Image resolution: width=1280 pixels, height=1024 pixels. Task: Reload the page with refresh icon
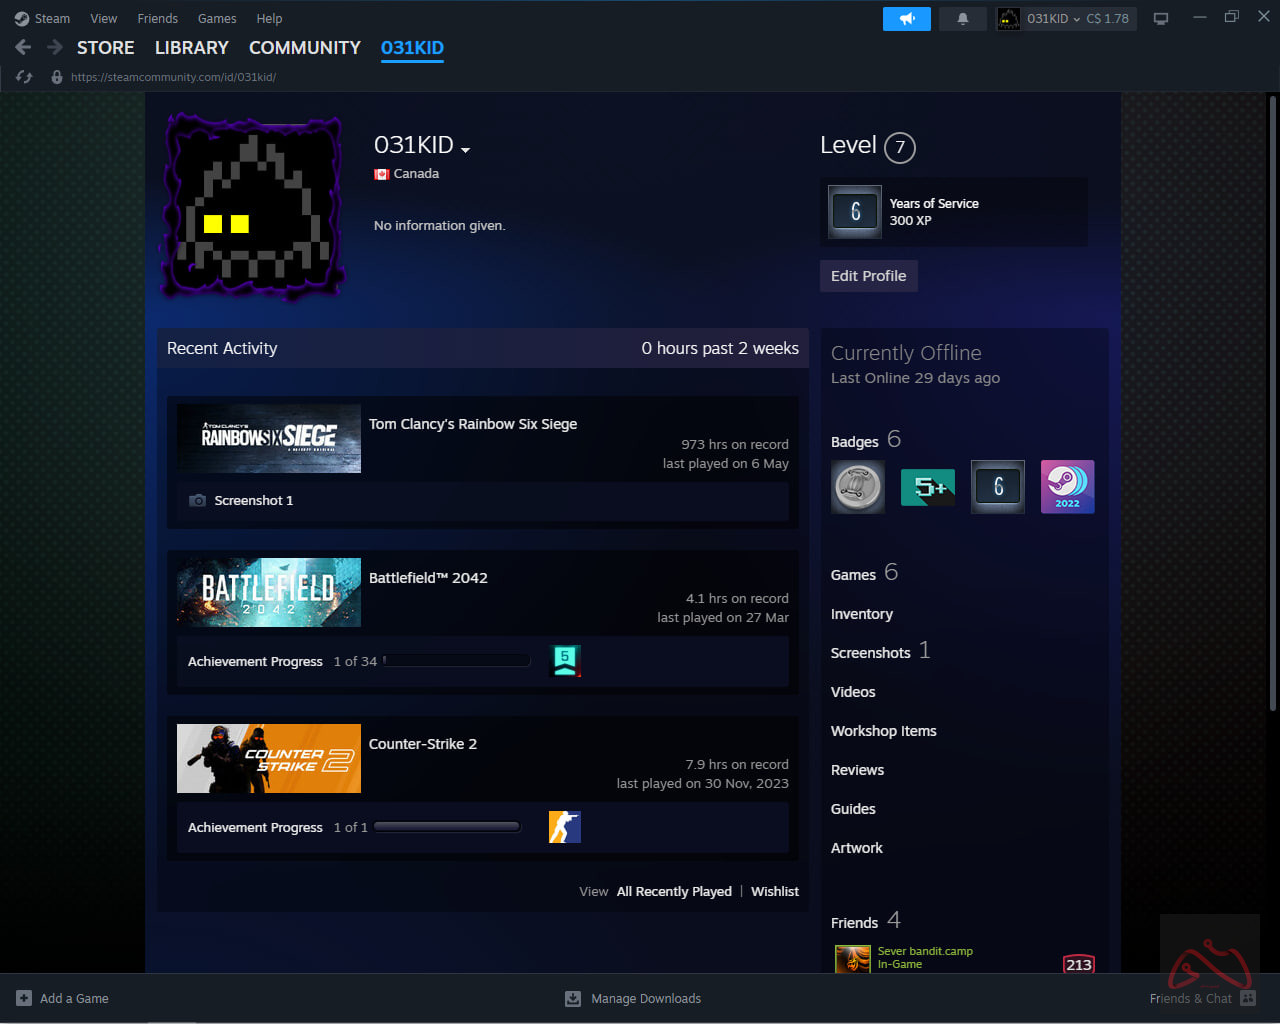[x=25, y=77]
